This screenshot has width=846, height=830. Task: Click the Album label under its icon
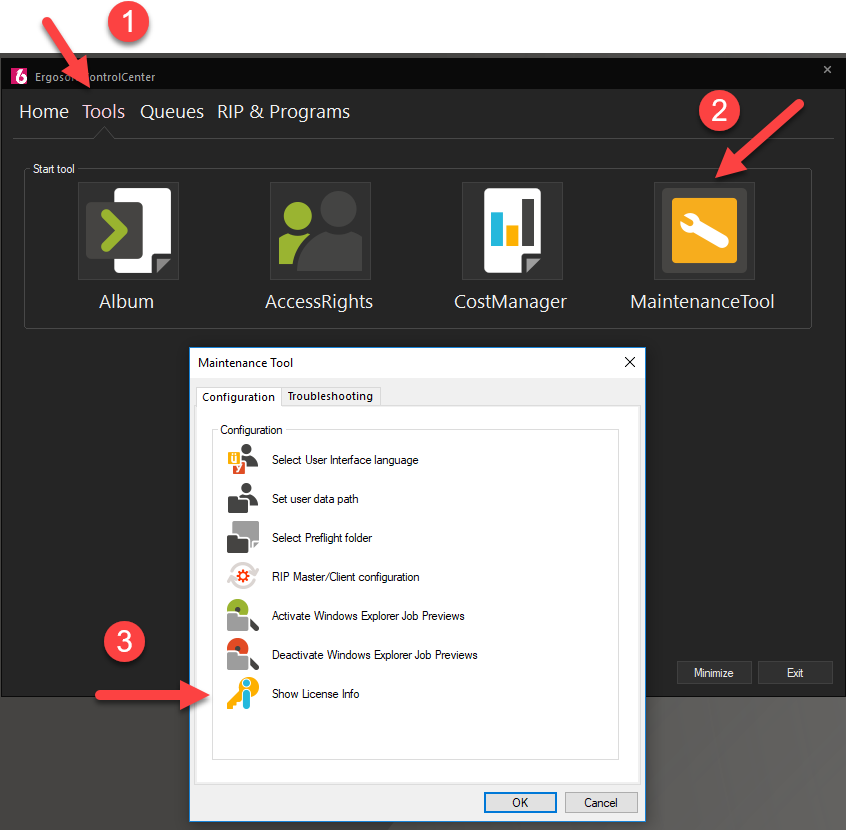[127, 302]
